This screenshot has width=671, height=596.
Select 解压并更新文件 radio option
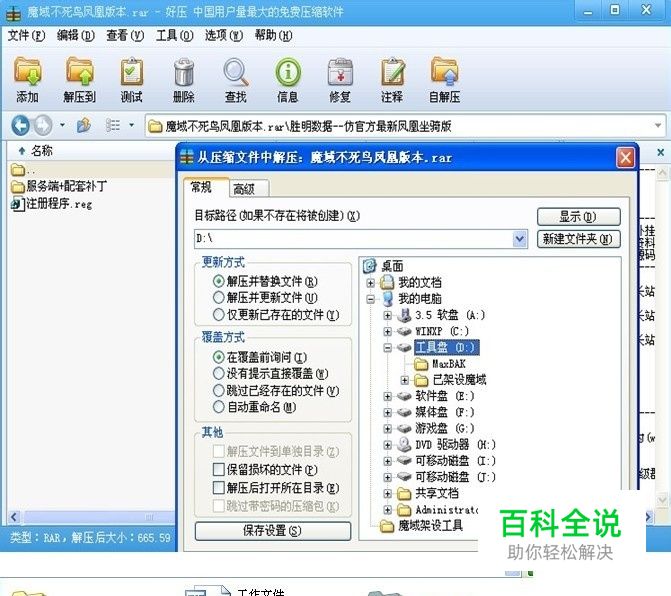coord(219,297)
